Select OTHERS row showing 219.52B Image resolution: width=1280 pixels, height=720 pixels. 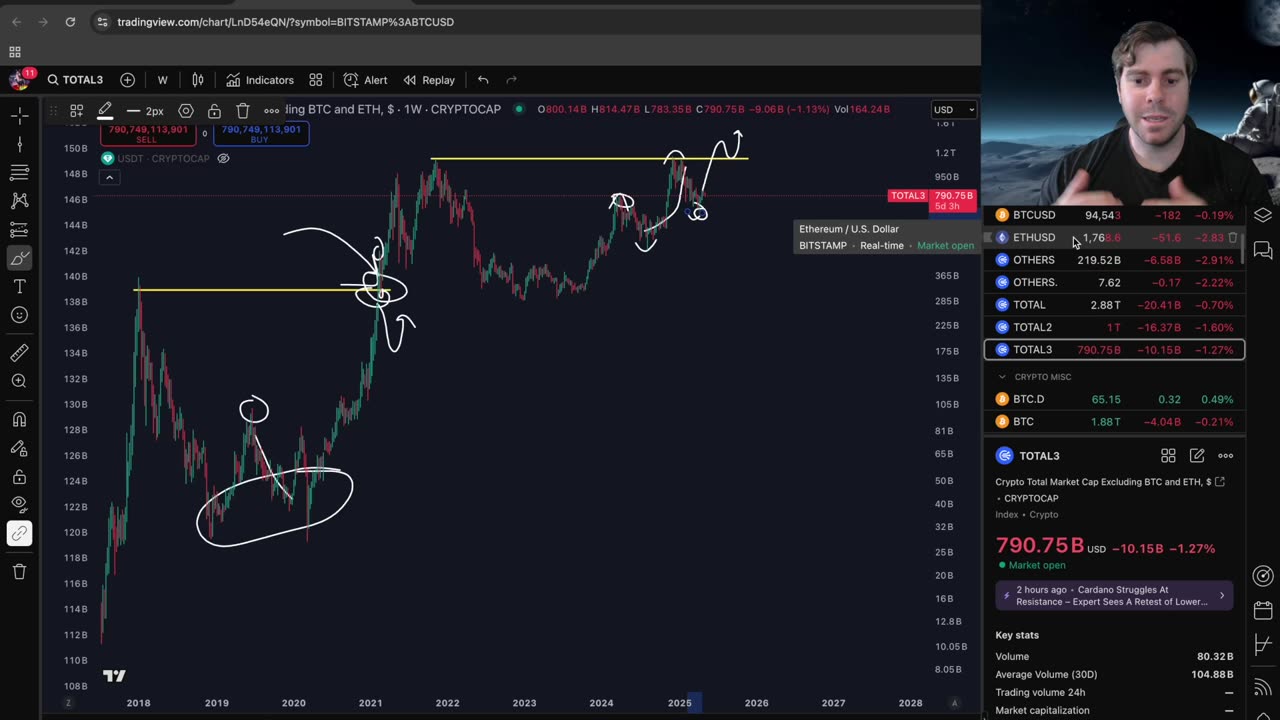pyautogui.click(x=1114, y=260)
